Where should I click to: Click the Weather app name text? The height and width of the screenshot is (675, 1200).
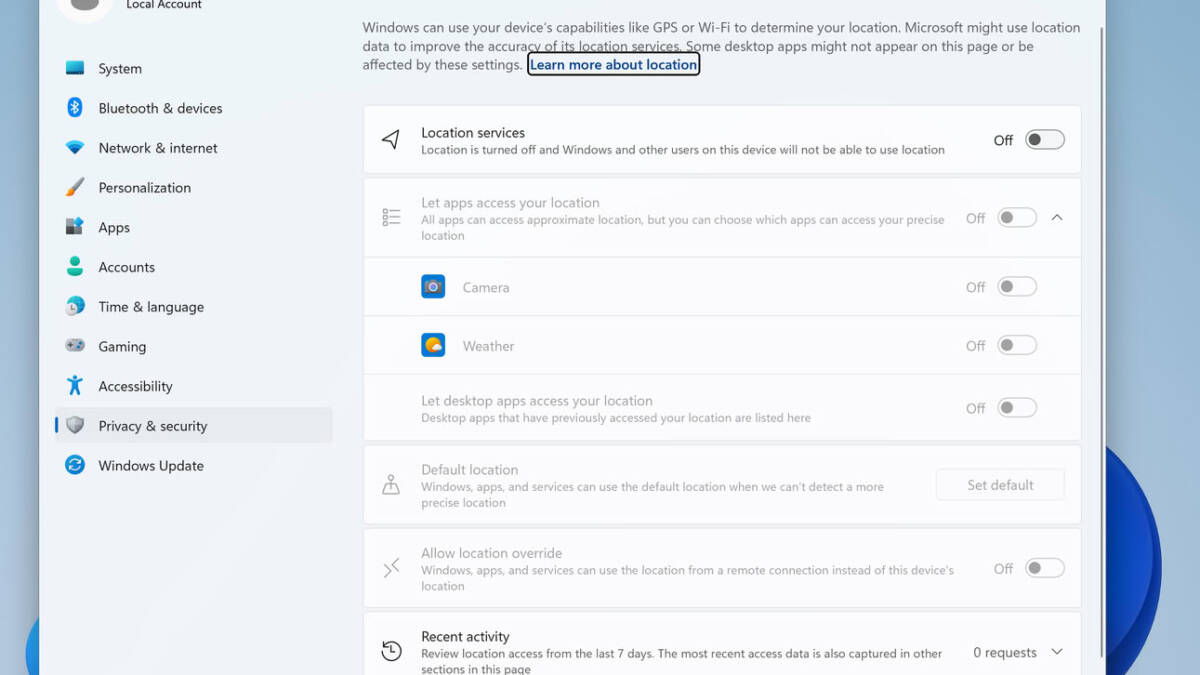pos(488,346)
